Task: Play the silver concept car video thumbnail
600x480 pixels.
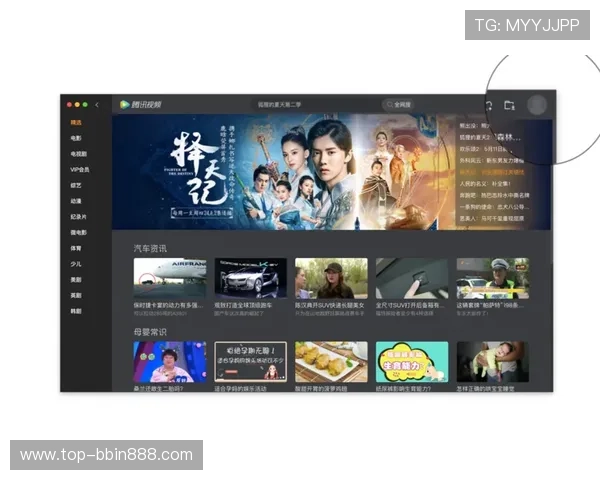Action: tap(251, 278)
